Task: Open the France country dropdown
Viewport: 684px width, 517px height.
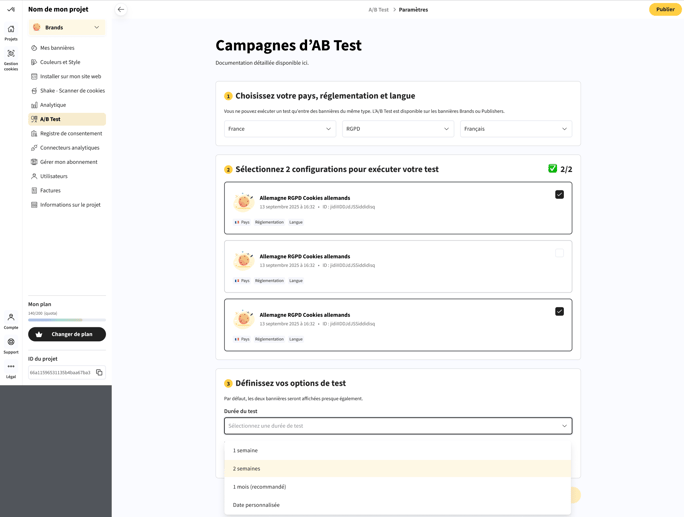Action: click(x=280, y=129)
